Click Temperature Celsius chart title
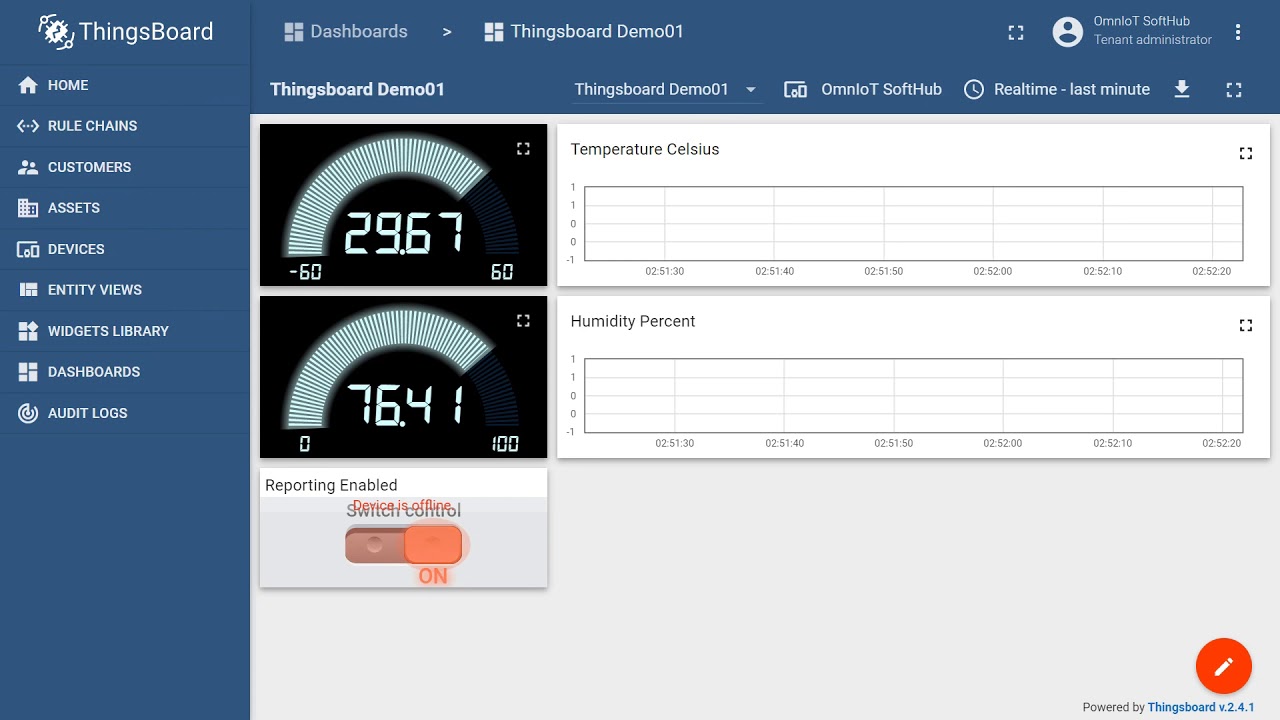Screen dimensions: 1280x720 click(645, 149)
